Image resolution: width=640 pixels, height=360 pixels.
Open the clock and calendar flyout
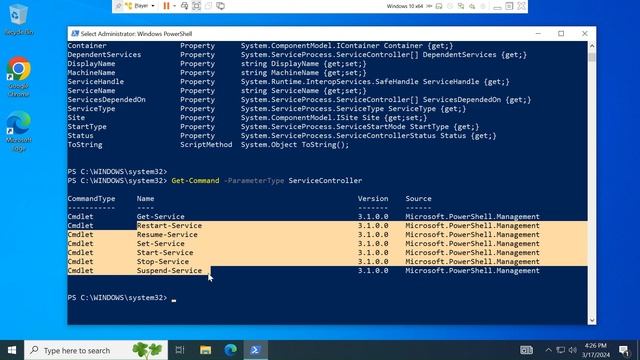[x=596, y=350]
